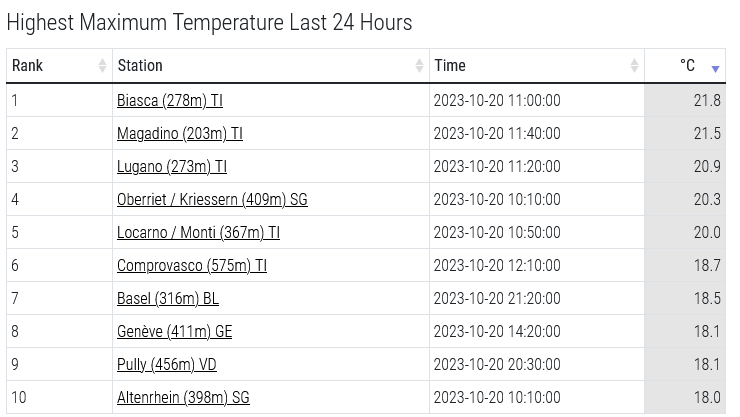Toggle °C descending sort arrow
This screenshot has width=740, height=417.
tap(715, 69)
